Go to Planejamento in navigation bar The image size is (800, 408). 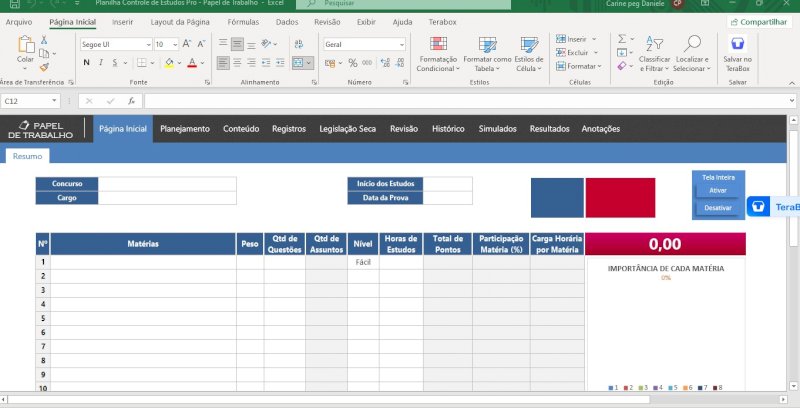[x=185, y=129]
